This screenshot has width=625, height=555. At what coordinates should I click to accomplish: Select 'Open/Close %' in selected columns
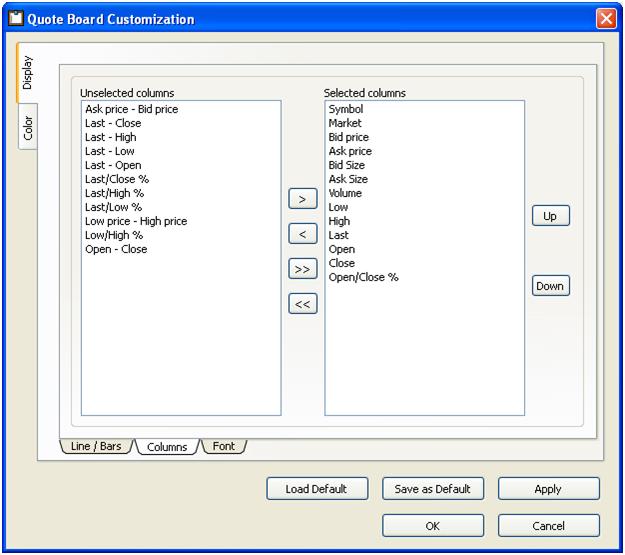click(363, 277)
